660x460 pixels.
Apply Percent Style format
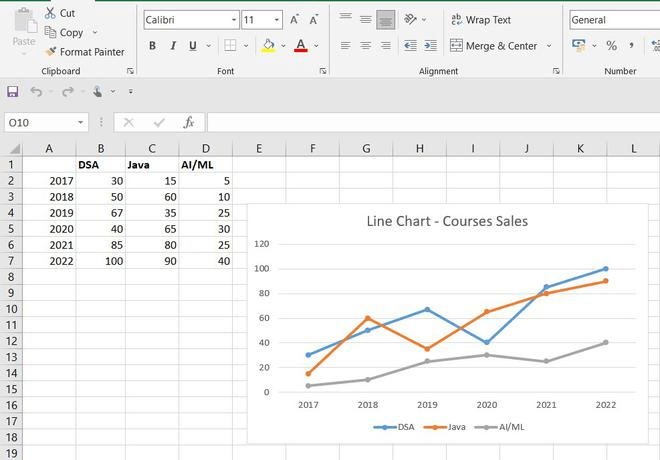(612, 45)
